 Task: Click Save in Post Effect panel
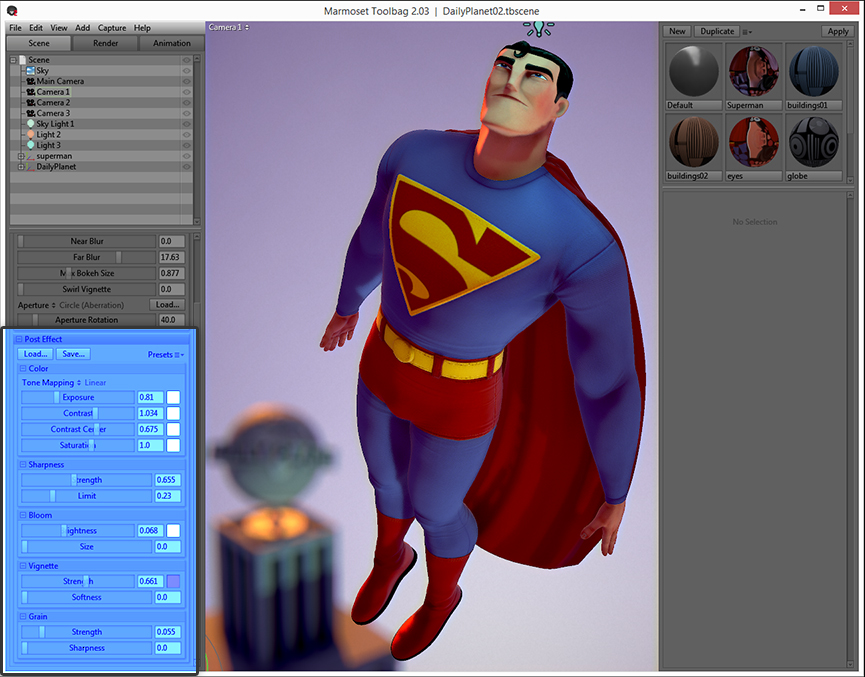(x=73, y=354)
